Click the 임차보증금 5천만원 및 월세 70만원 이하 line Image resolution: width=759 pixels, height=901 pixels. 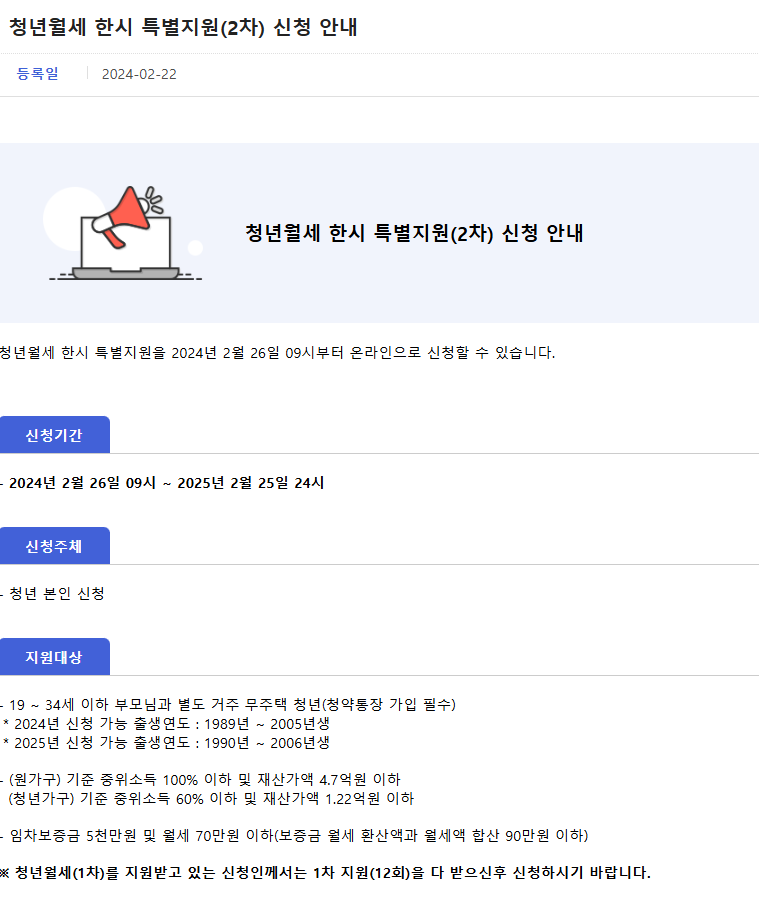tap(299, 835)
